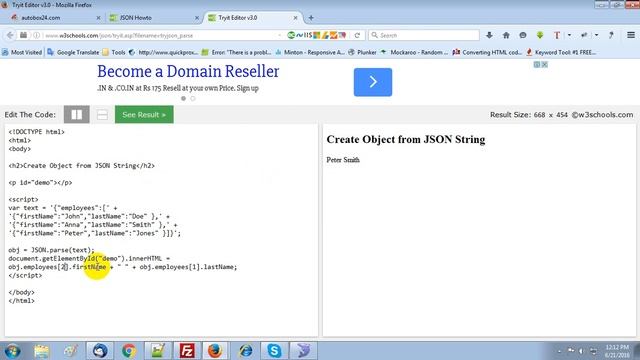The width and height of the screenshot is (640, 360).
Task: Click the <h2>Create Object from JSON String</h2> line
Action: click(82, 166)
